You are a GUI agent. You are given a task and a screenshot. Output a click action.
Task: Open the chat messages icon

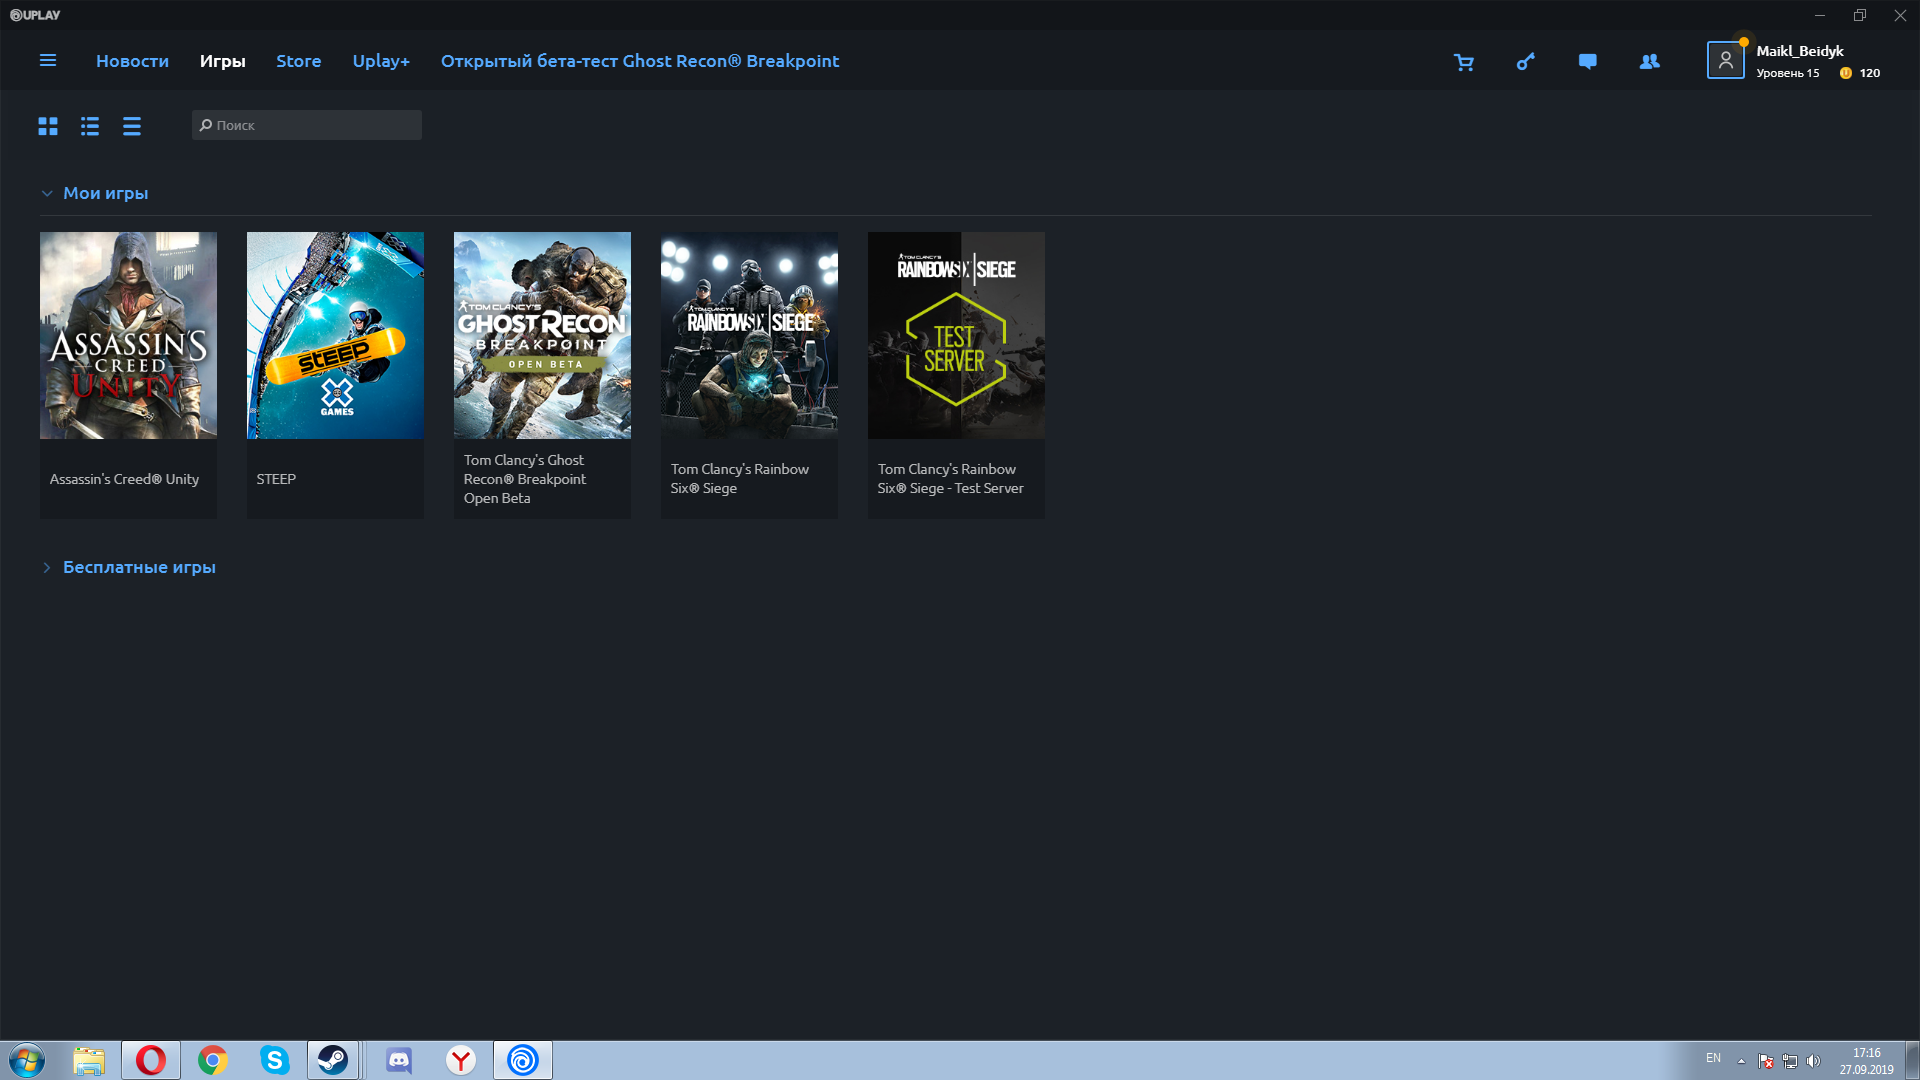pos(1588,62)
